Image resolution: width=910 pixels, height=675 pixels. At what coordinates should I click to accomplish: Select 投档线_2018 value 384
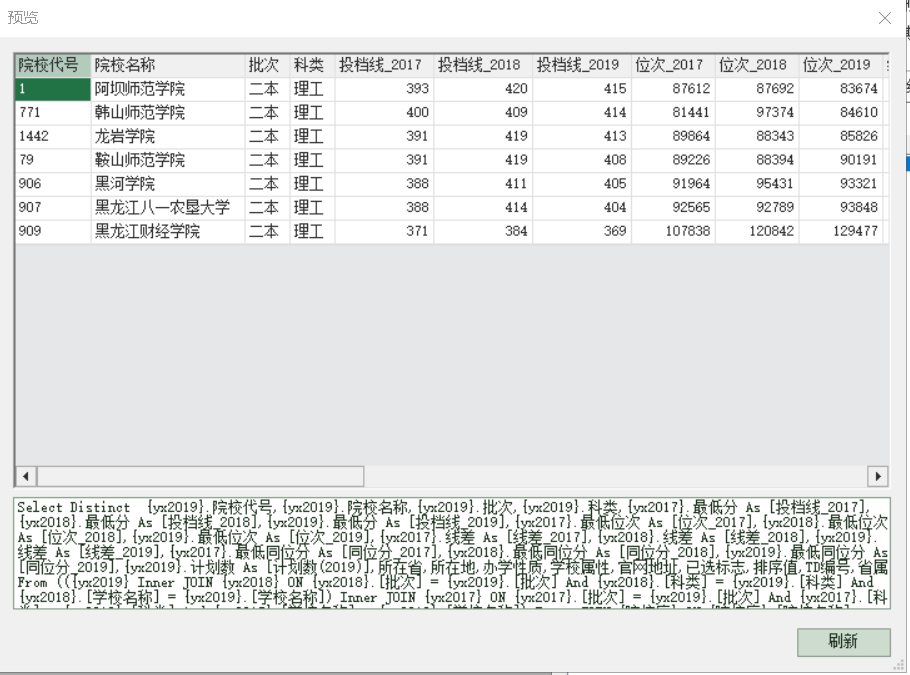pyautogui.click(x=483, y=232)
